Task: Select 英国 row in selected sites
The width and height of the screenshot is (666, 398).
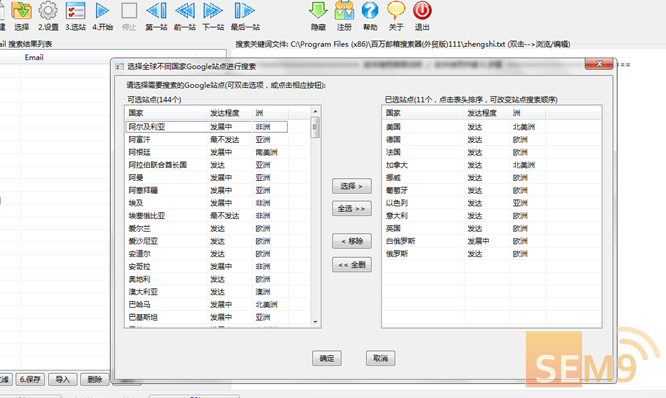Action: (464, 229)
